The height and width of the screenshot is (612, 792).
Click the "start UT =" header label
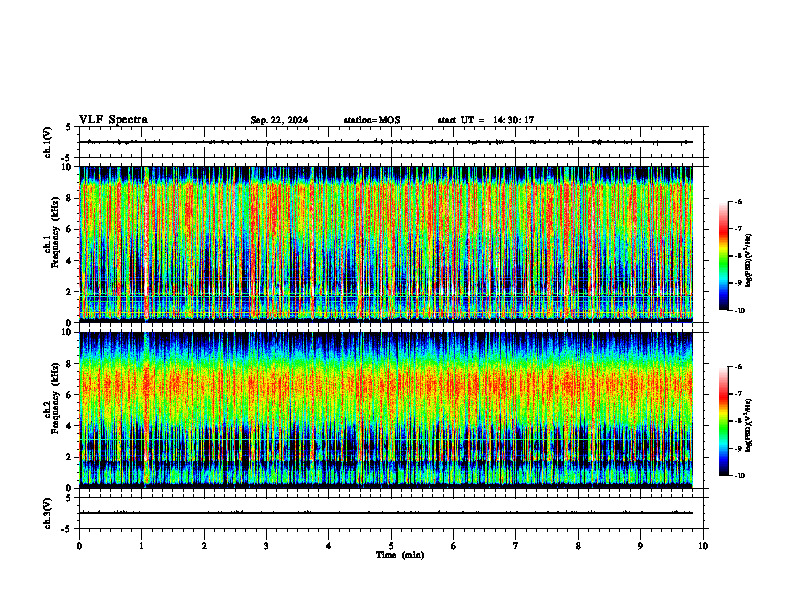(461, 120)
